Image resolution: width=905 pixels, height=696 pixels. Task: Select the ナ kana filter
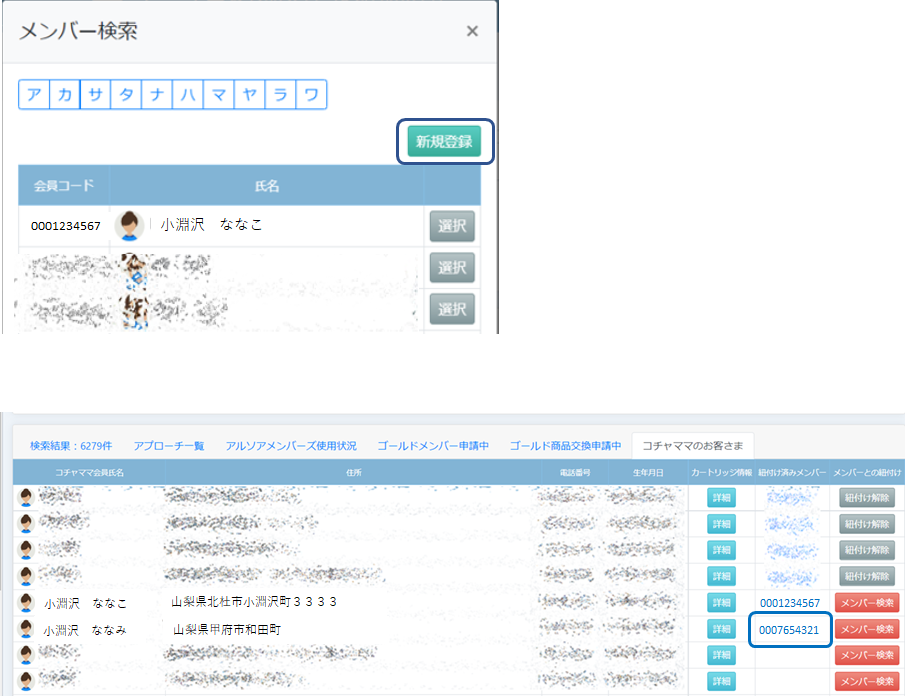(157, 95)
